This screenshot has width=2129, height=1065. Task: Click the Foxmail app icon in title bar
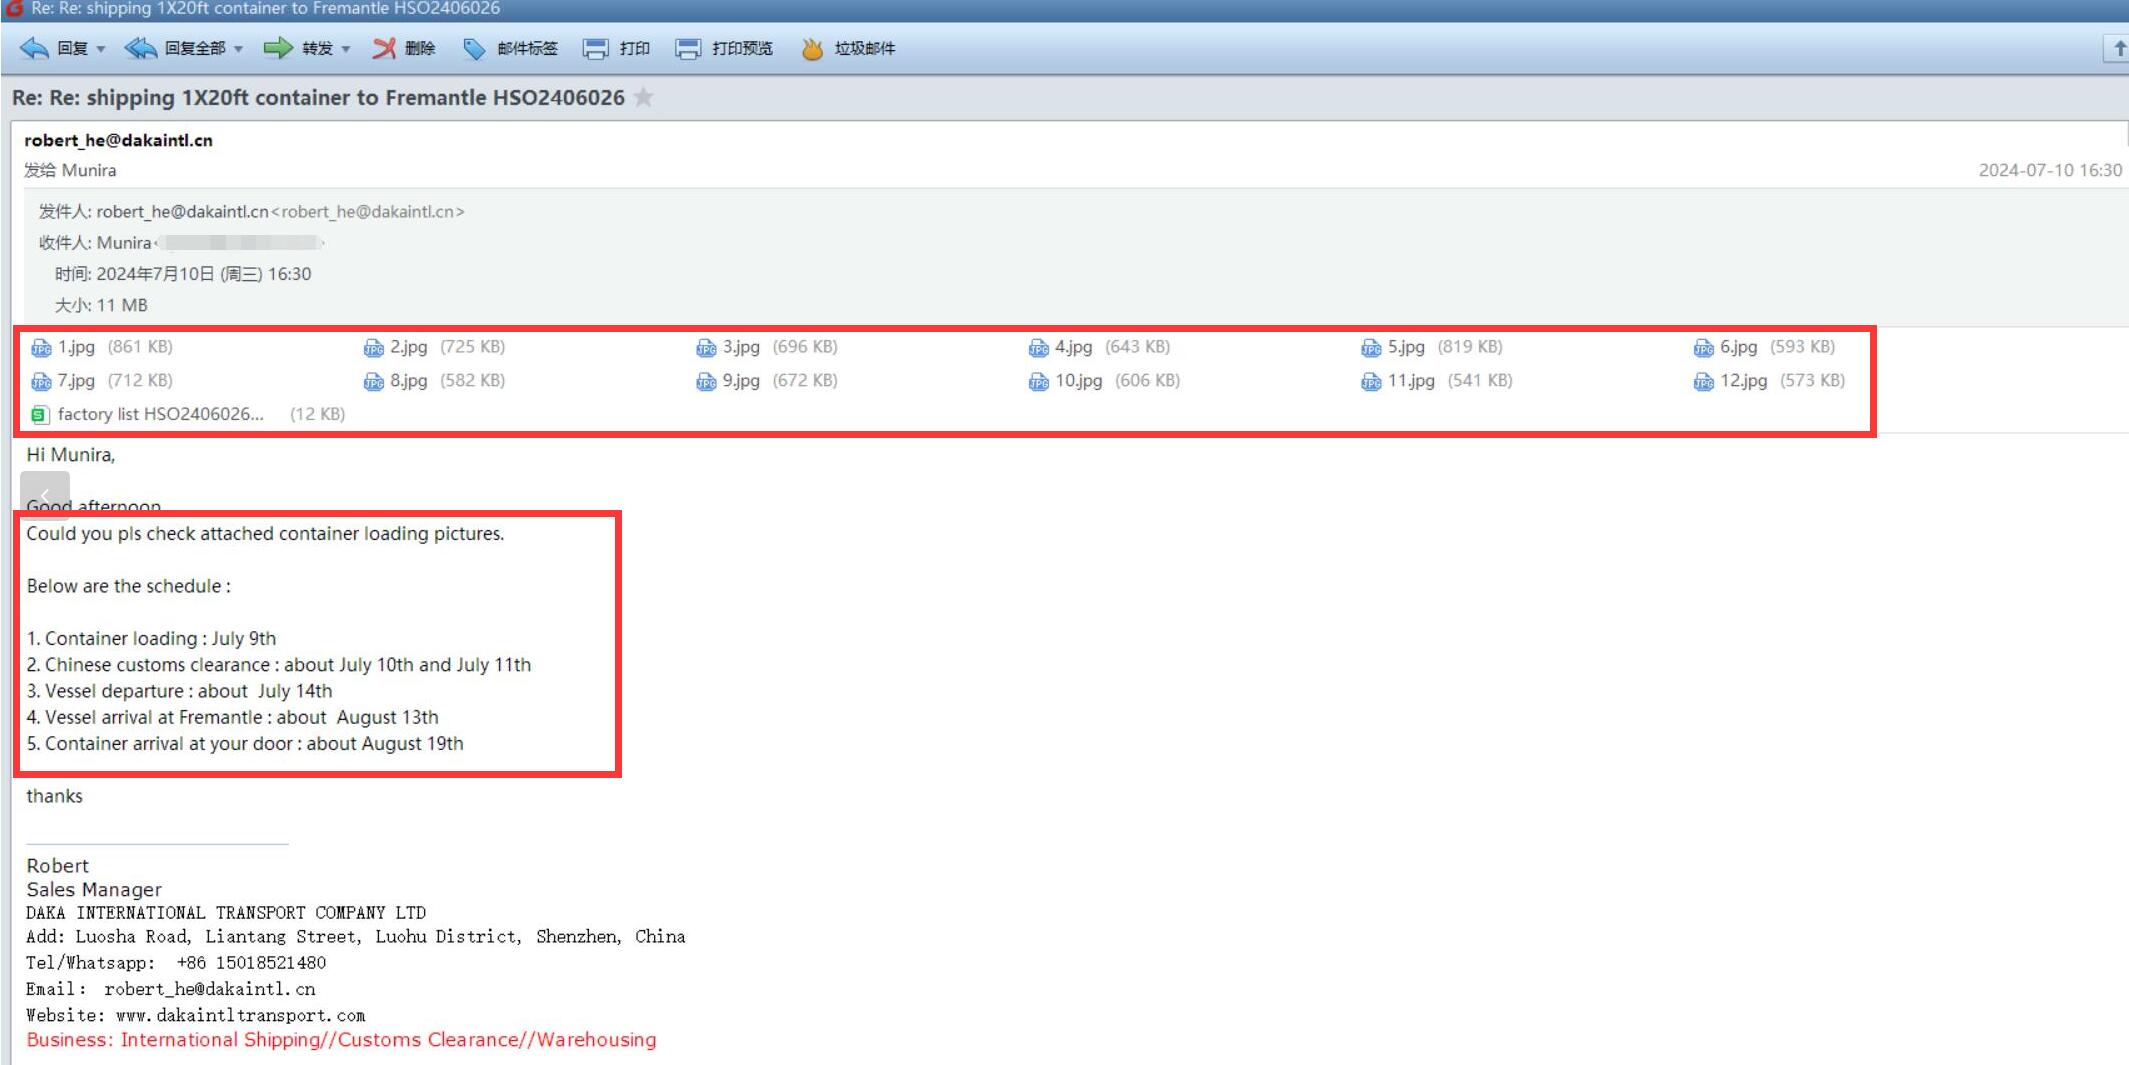click(14, 8)
